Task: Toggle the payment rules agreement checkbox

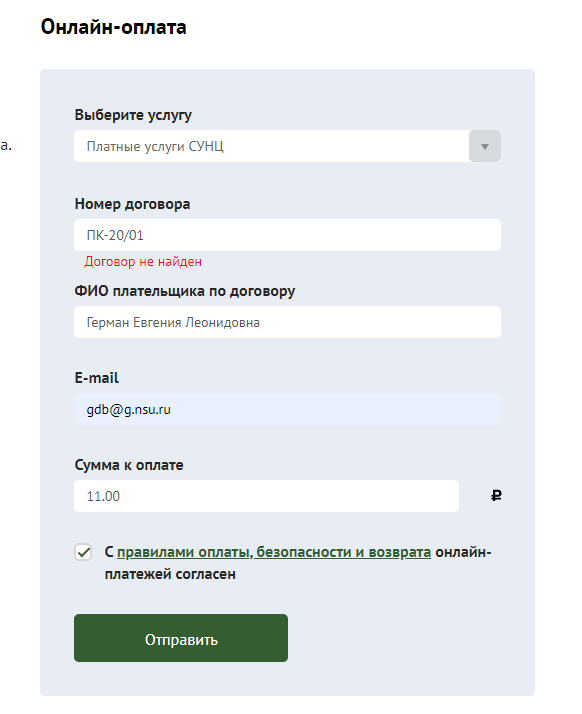Action: (83, 552)
